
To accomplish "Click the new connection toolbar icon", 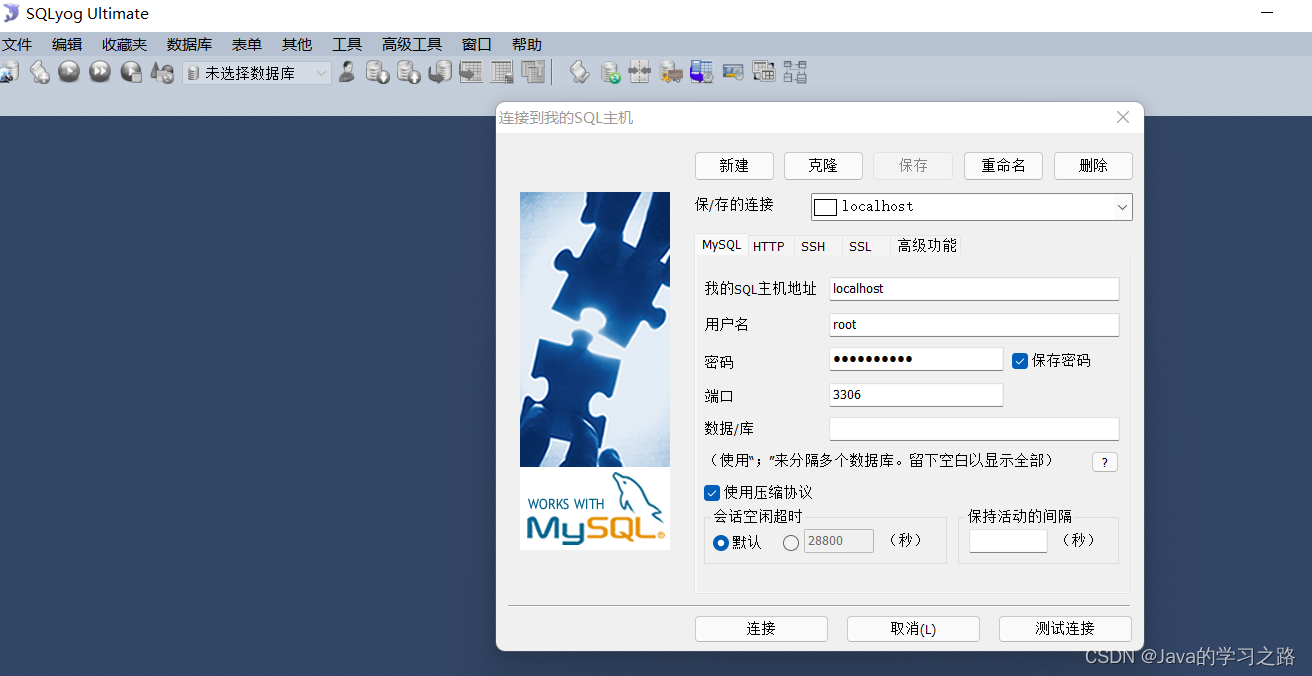I will [8, 72].
